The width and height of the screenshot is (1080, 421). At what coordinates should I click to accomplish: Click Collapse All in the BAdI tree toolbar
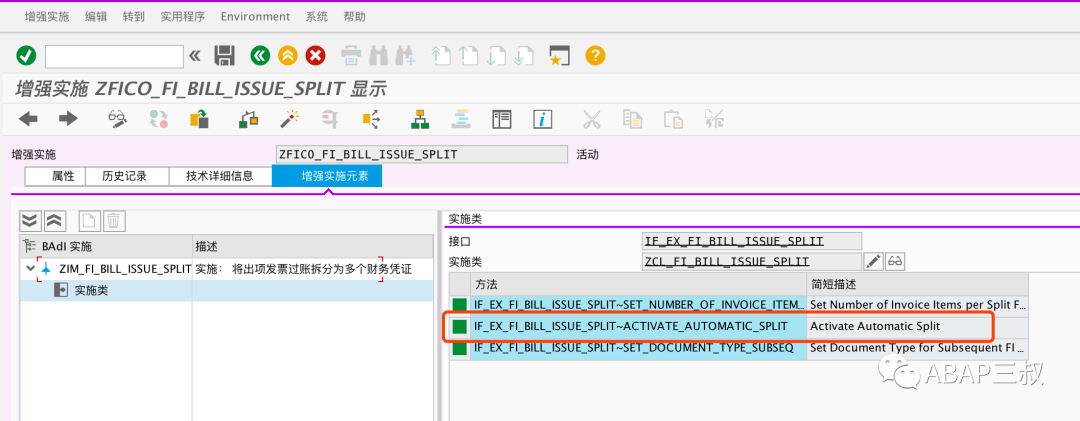(x=54, y=220)
